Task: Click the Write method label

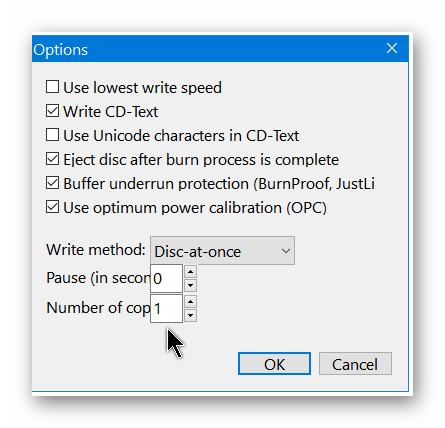Action: click(x=96, y=250)
